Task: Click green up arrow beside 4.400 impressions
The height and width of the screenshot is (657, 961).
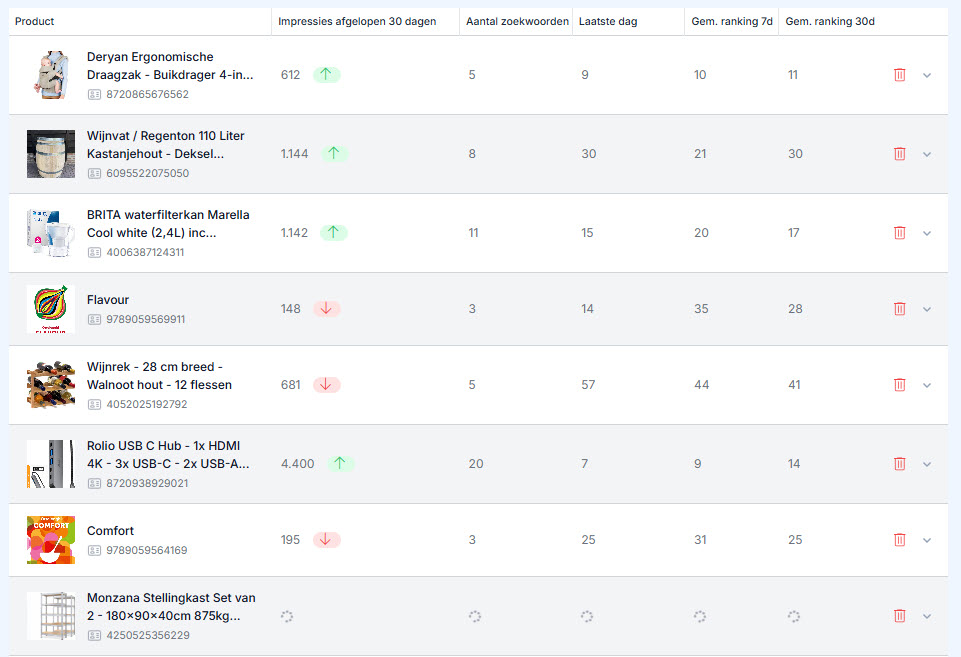Action: click(340, 464)
